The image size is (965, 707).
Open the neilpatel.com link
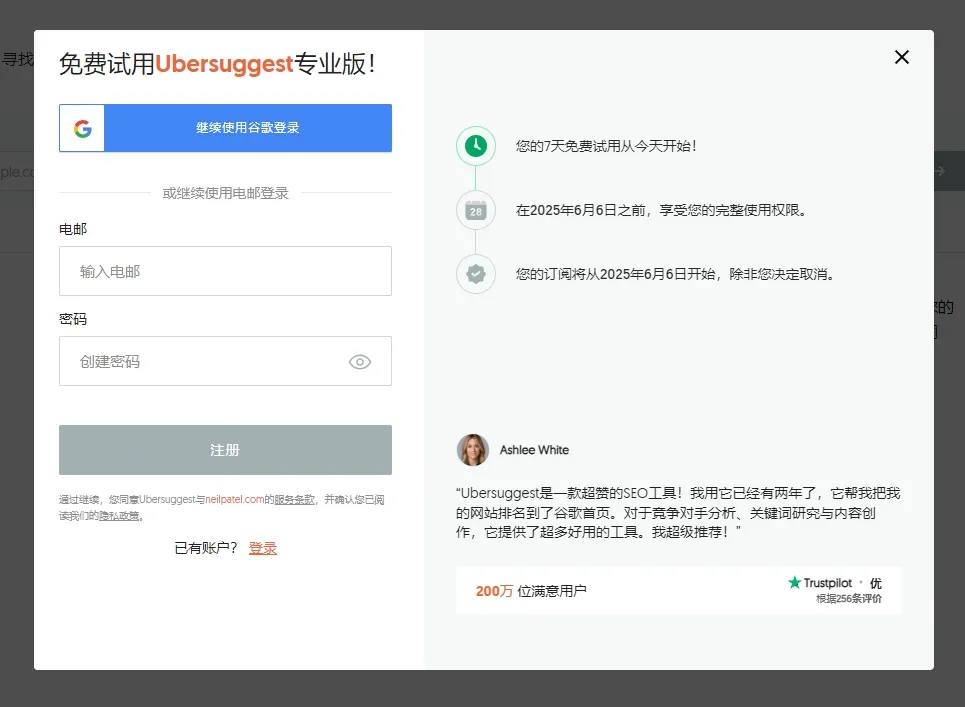click(234, 500)
